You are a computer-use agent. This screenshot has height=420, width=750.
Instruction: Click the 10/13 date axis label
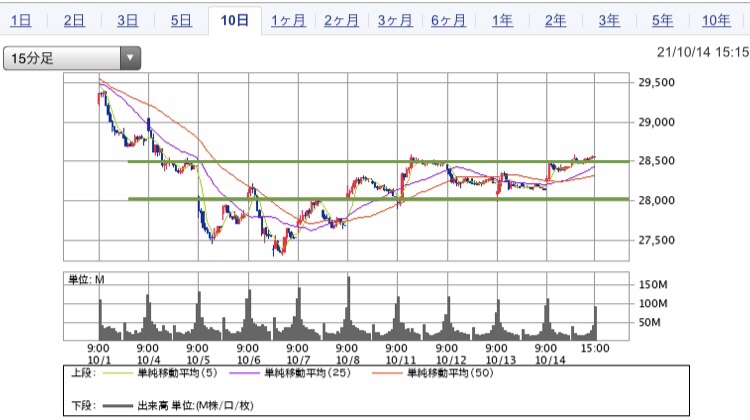[x=501, y=360]
